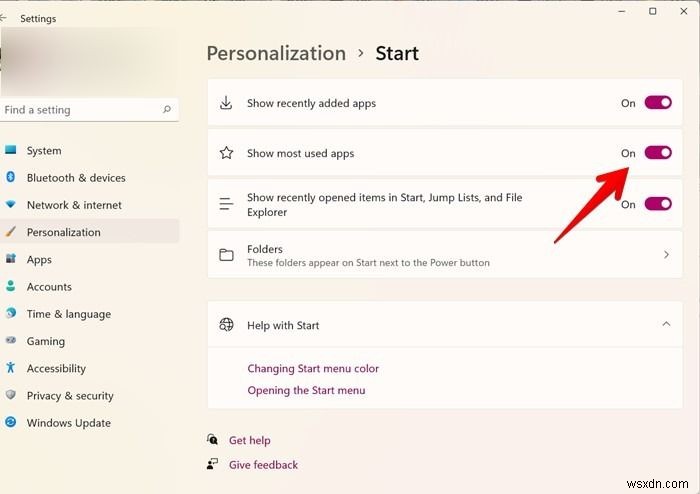The height and width of the screenshot is (494, 700).
Task: Turn off Show most used apps
Action: click(x=657, y=153)
